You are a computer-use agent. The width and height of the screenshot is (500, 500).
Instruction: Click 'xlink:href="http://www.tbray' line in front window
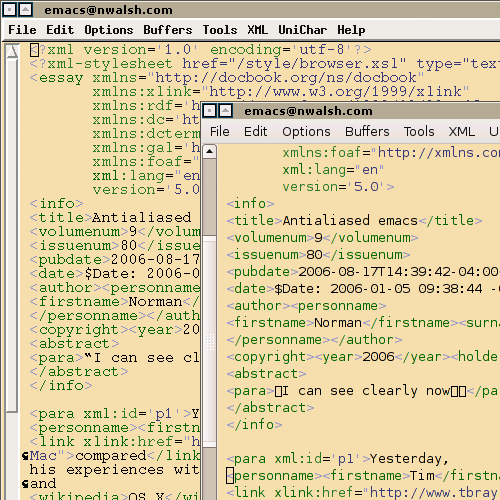tap(363, 493)
